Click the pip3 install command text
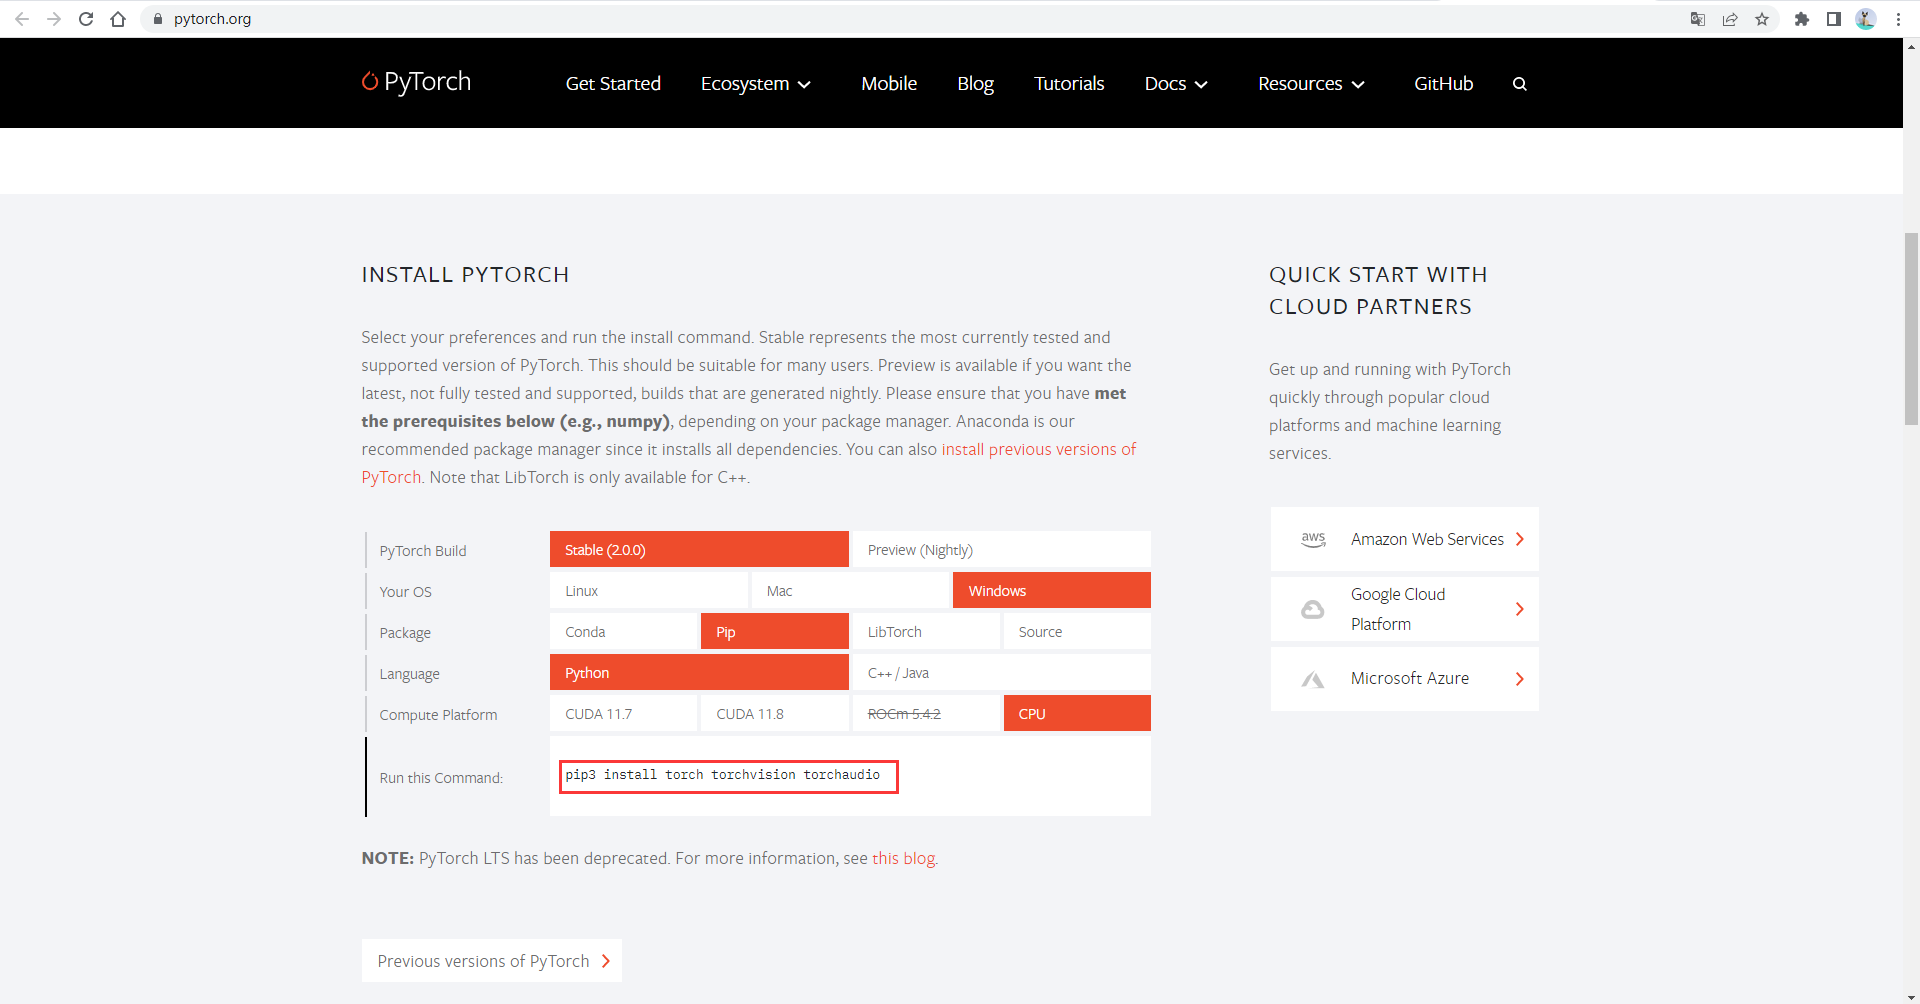Screen dimensions: 1920x1004 [723, 775]
